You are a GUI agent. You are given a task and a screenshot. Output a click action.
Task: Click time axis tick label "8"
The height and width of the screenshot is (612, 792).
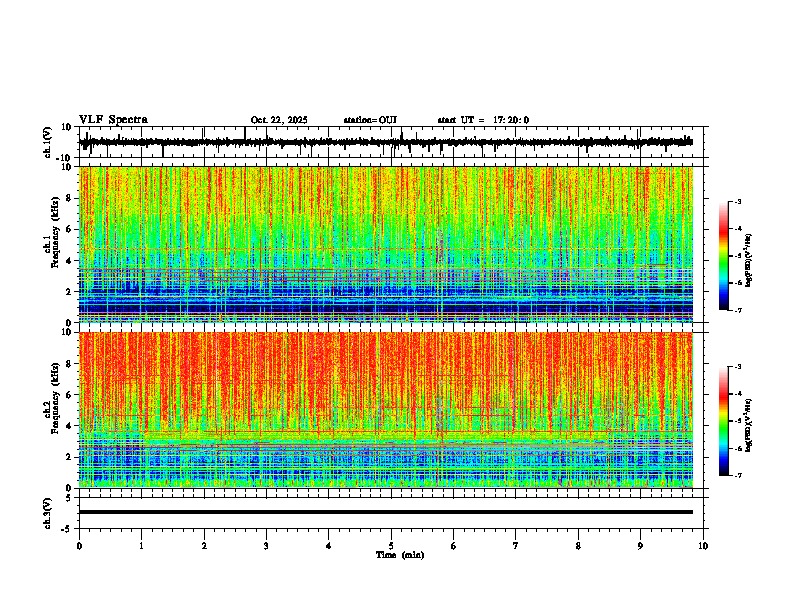578,546
